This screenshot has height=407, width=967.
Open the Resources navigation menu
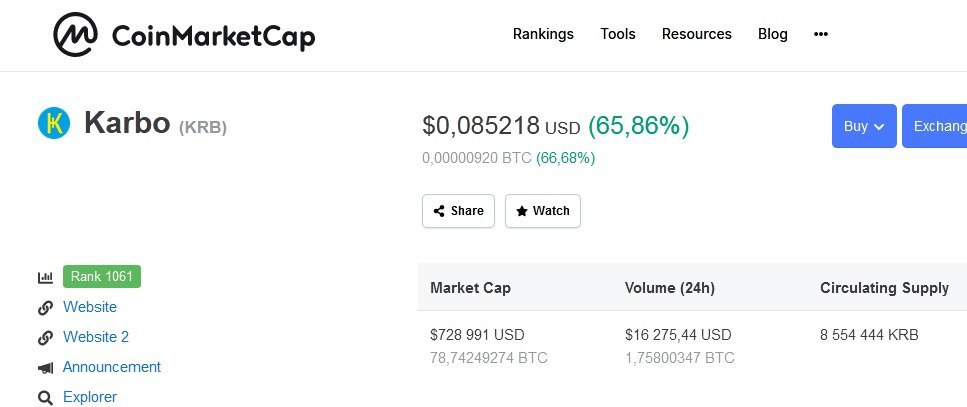pos(697,34)
